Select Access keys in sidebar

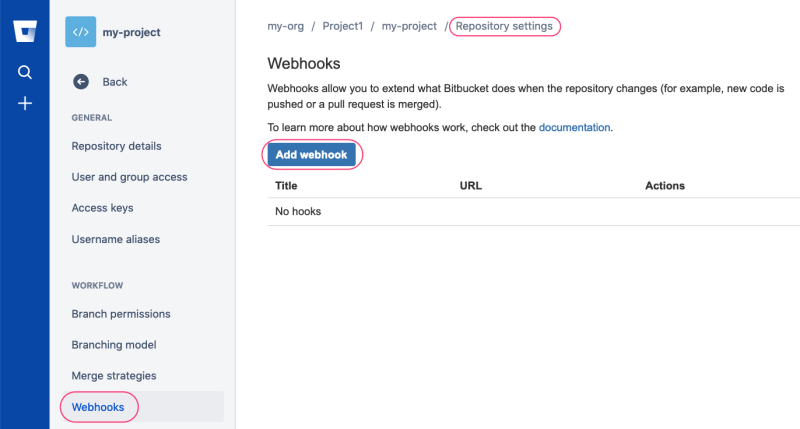[102, 208]
